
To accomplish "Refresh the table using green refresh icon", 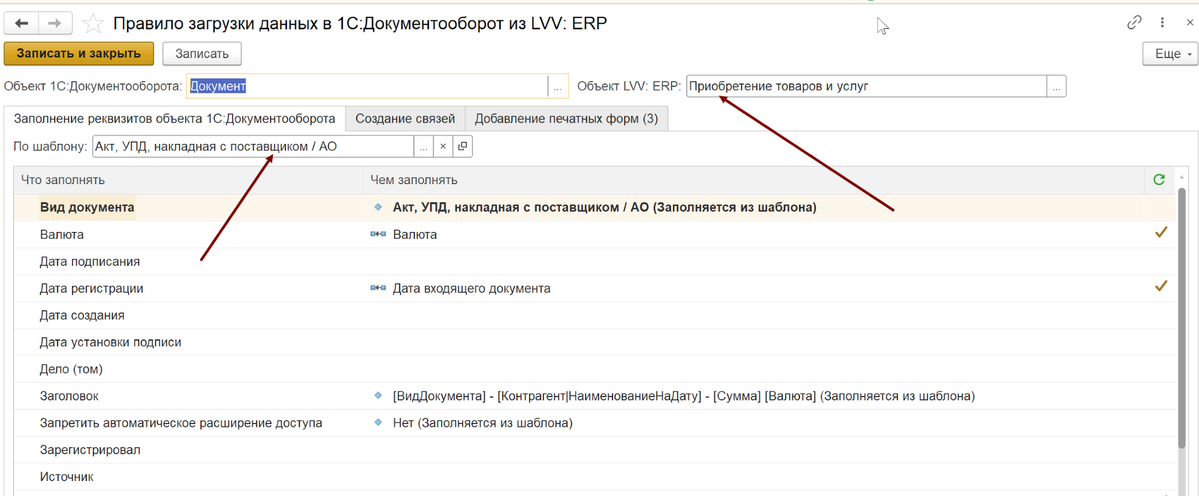I will tap(1159, 180).
